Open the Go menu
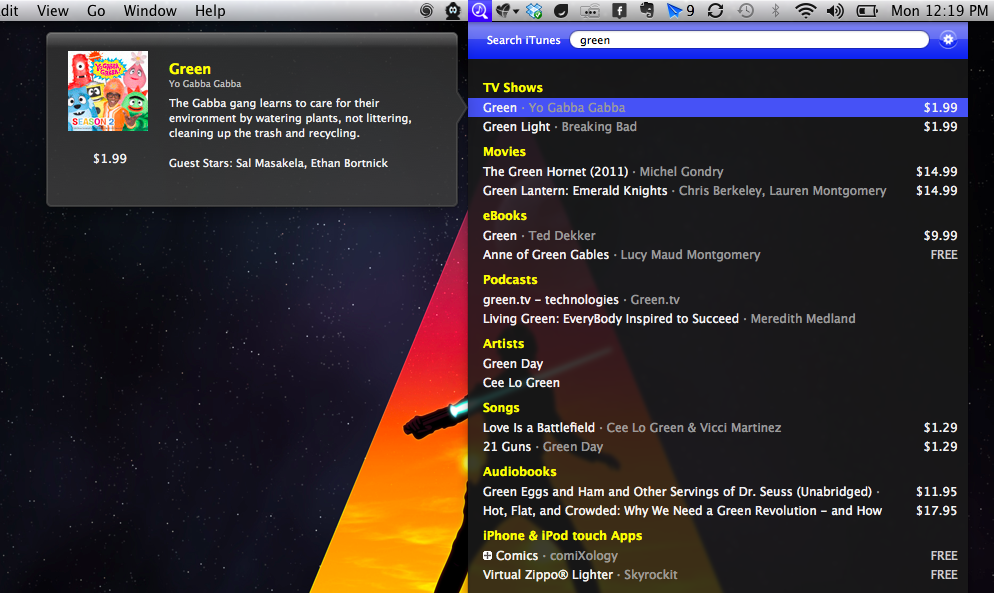Viewport: 994px width, 593px height. click(x=96, y=10)
